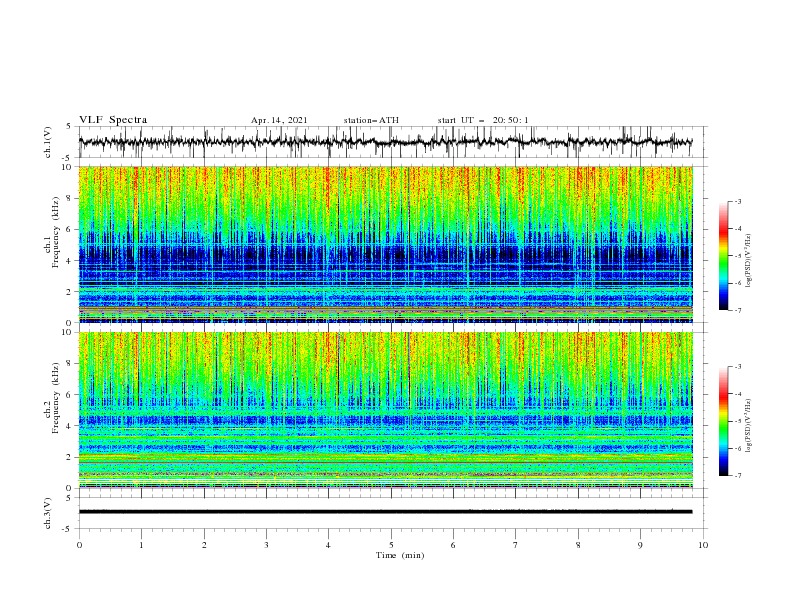Click the ch.1 voltage waveform trace

(x=385, y=142)
